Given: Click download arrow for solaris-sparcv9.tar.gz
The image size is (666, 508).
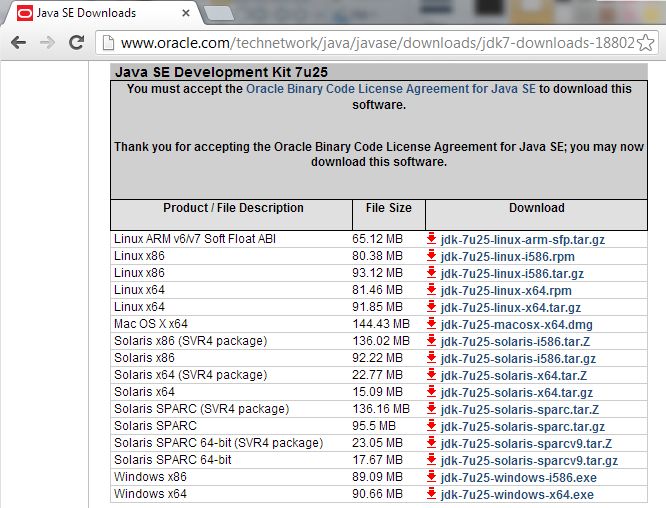Looking at the screenshot, I should coord(432,460).
